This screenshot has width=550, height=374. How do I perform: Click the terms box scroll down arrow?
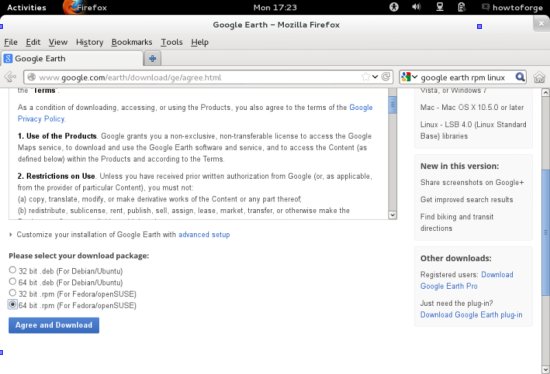click(x=393, y=215)
